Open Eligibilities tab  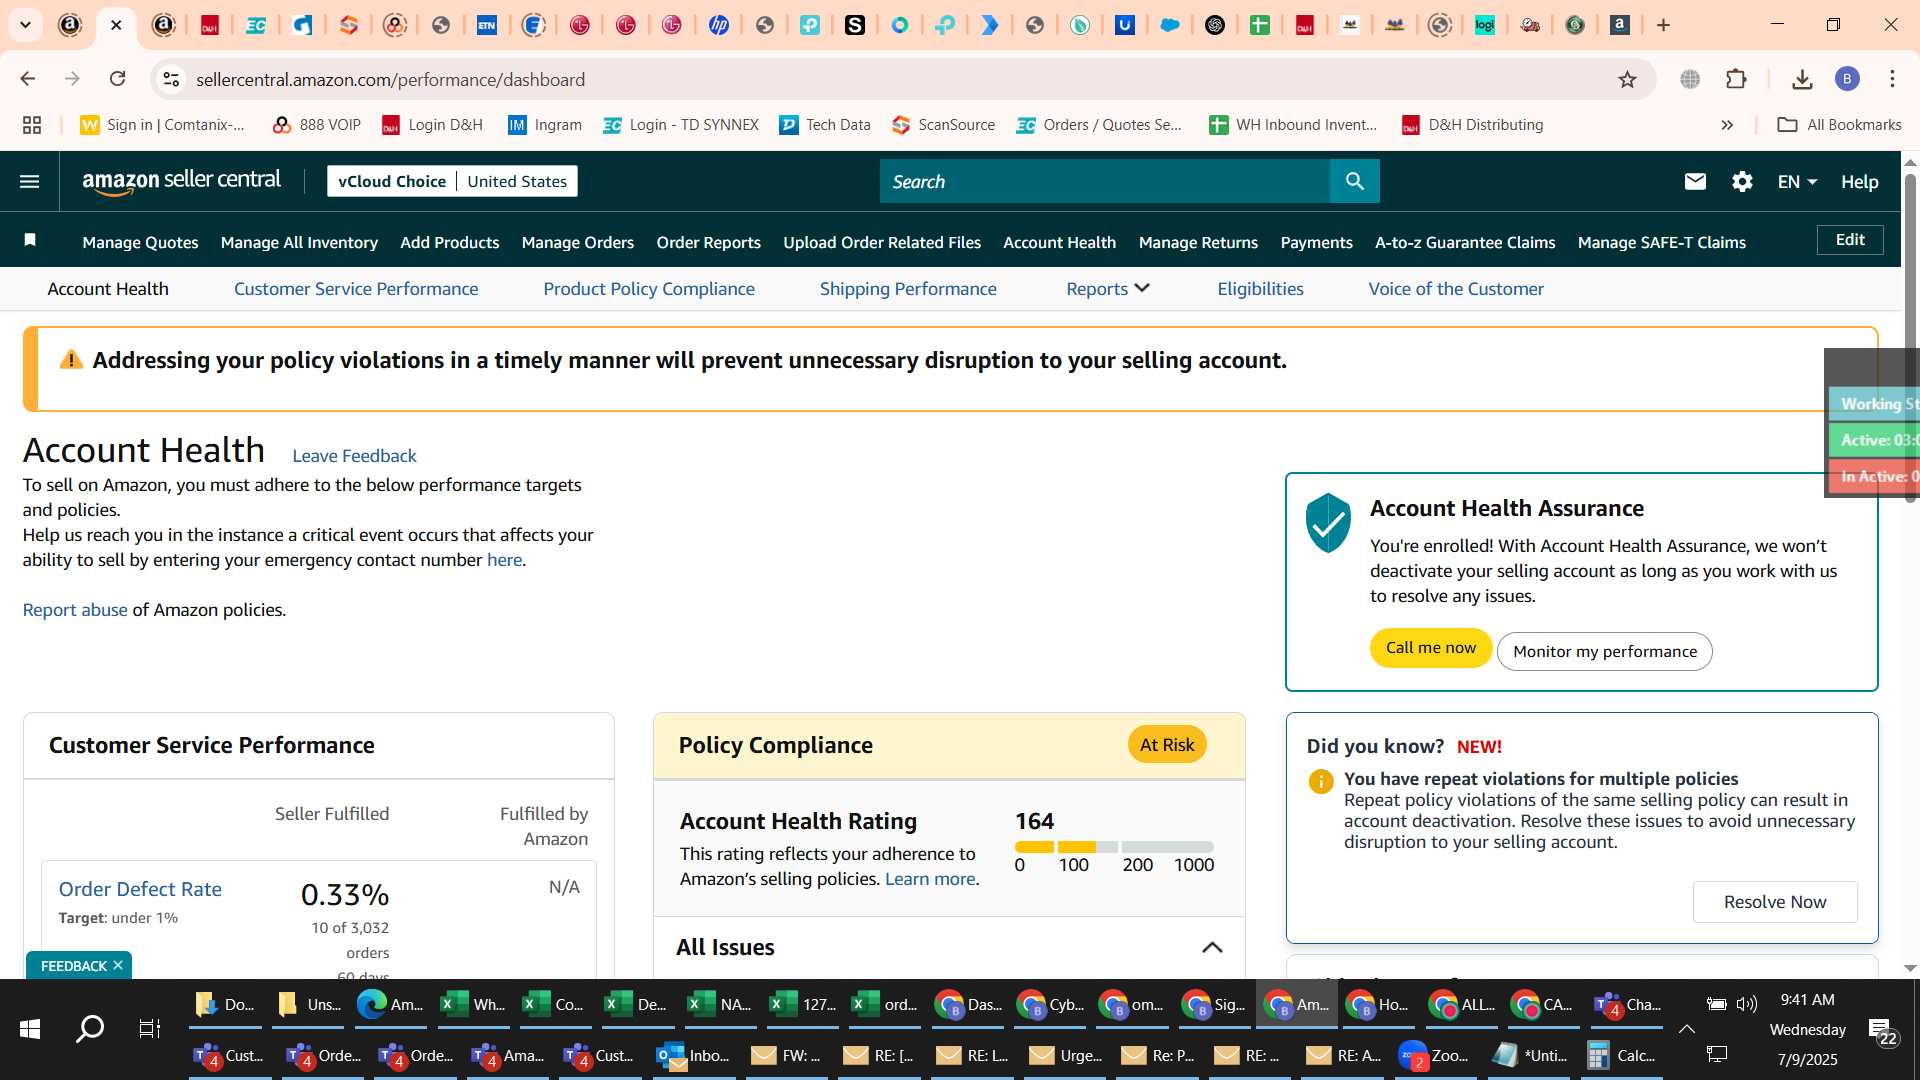click(1260, 289)
